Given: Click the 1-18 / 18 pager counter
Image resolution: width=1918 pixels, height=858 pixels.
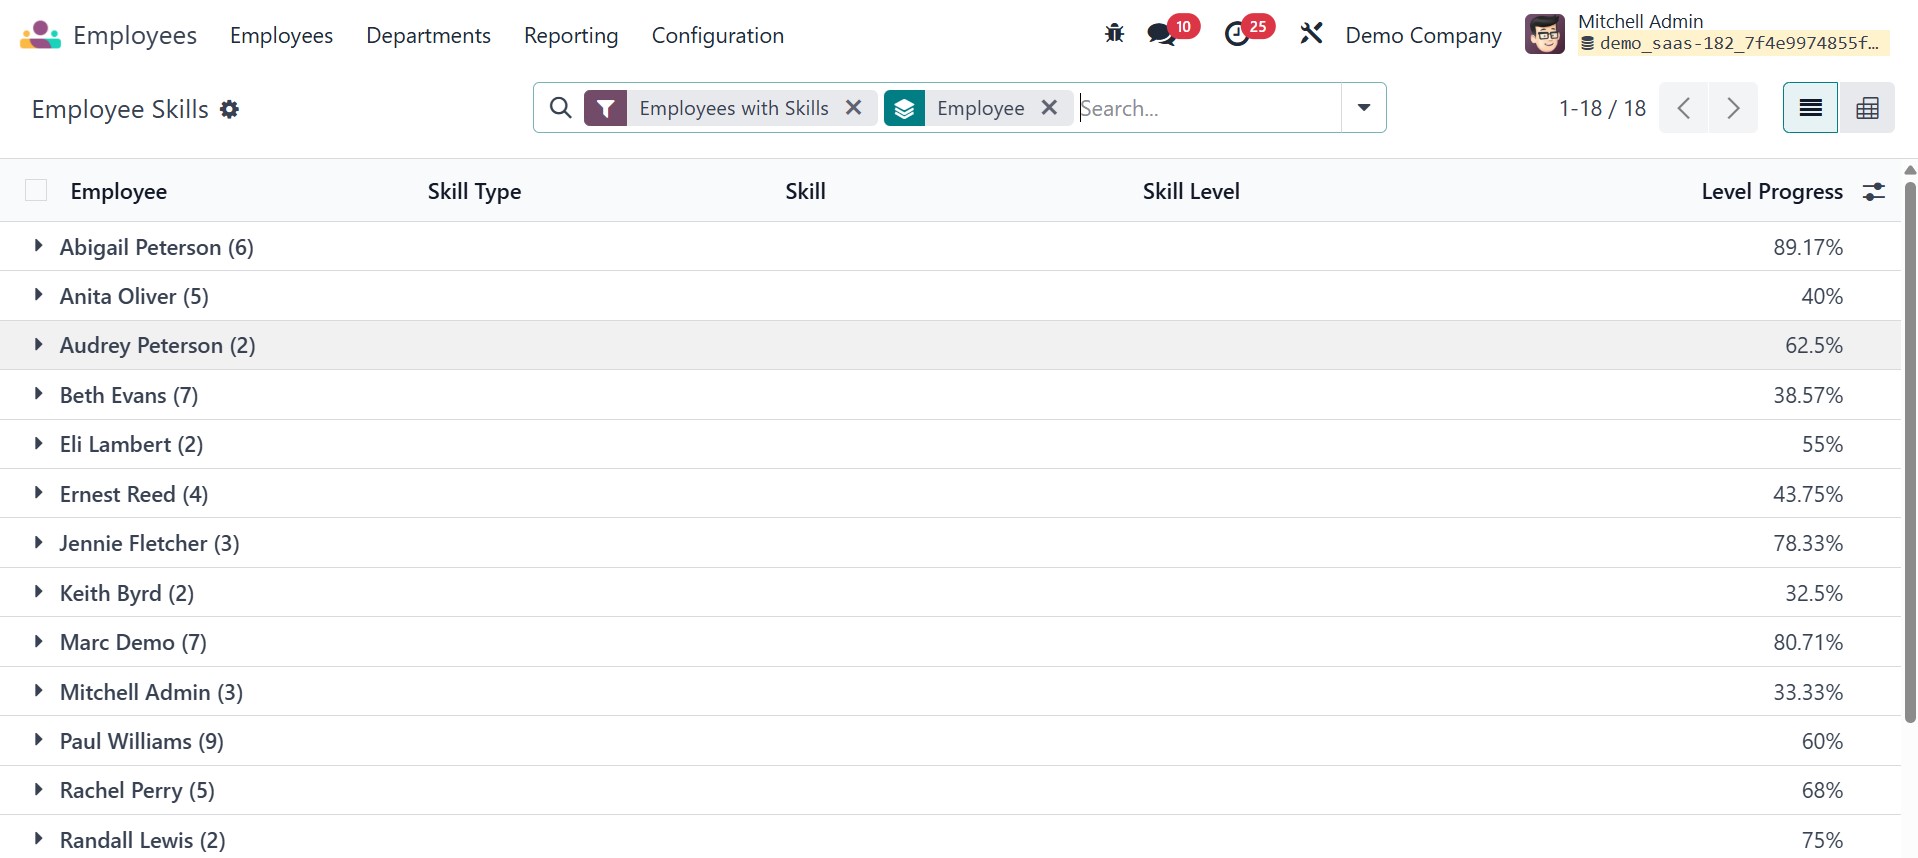Looking at the screenshot, I should pos(1602,108).
